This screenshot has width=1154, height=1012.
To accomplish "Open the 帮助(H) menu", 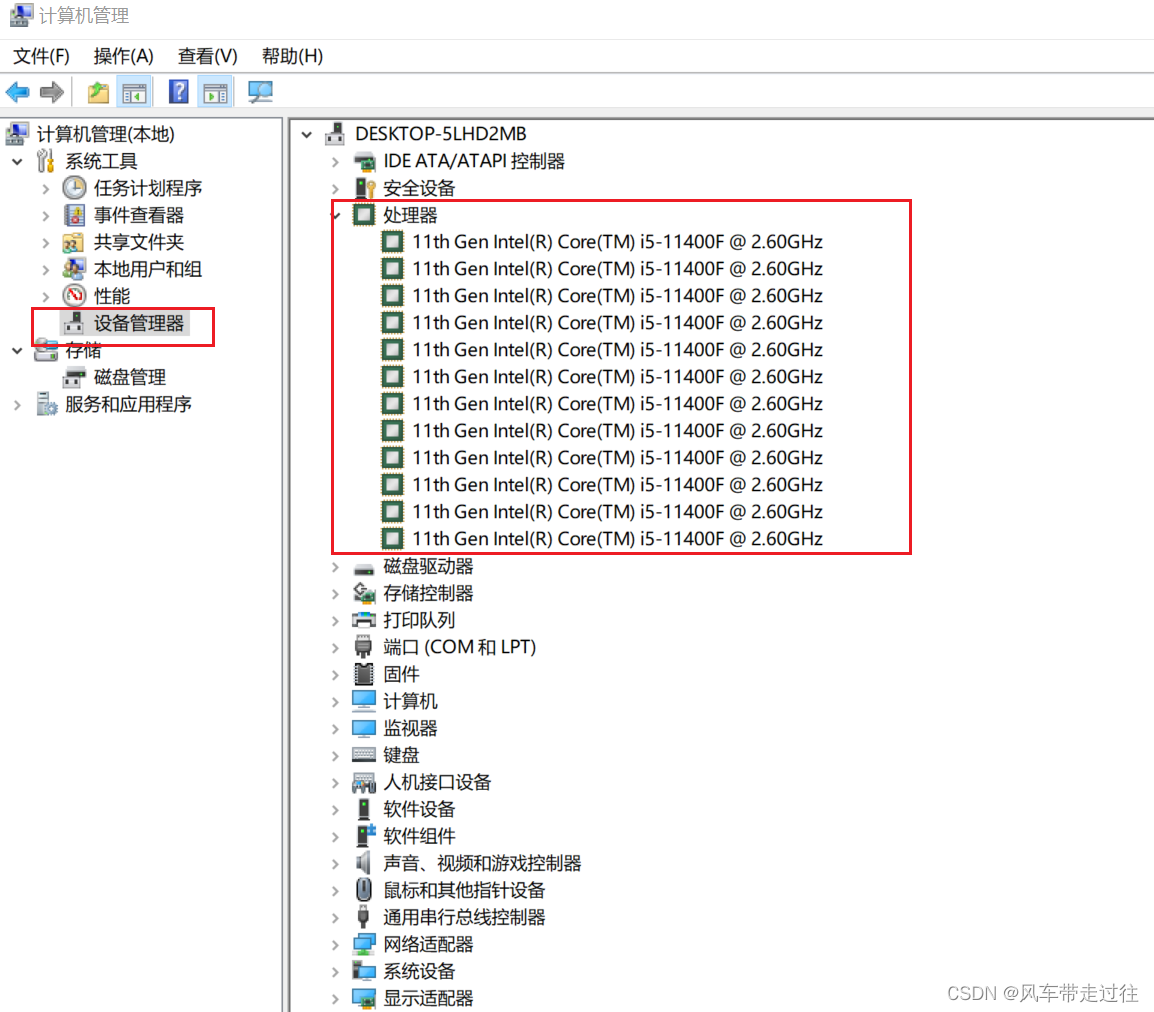I will pos(292,56).
